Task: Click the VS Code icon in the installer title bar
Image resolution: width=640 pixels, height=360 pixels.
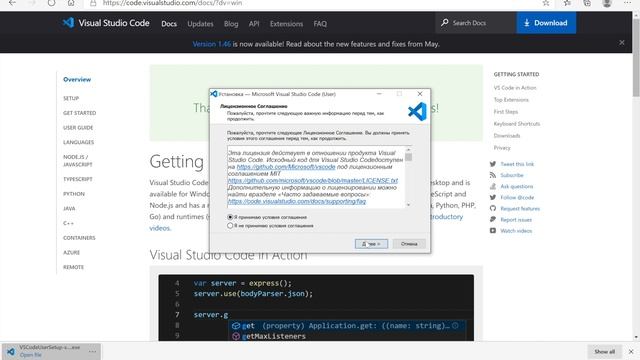Action: 213,94
